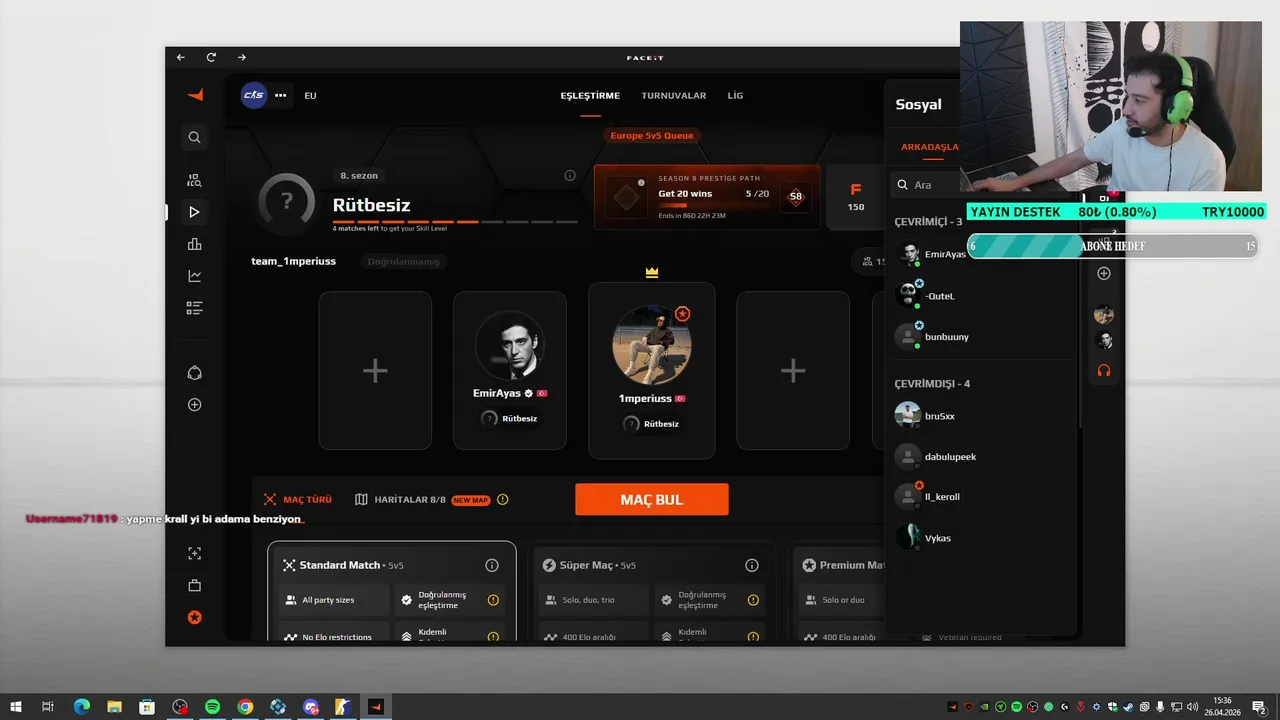Viewport: 1280px width, 720px height.
Task: Switch to the LİG tab
Action: point(735,96)
